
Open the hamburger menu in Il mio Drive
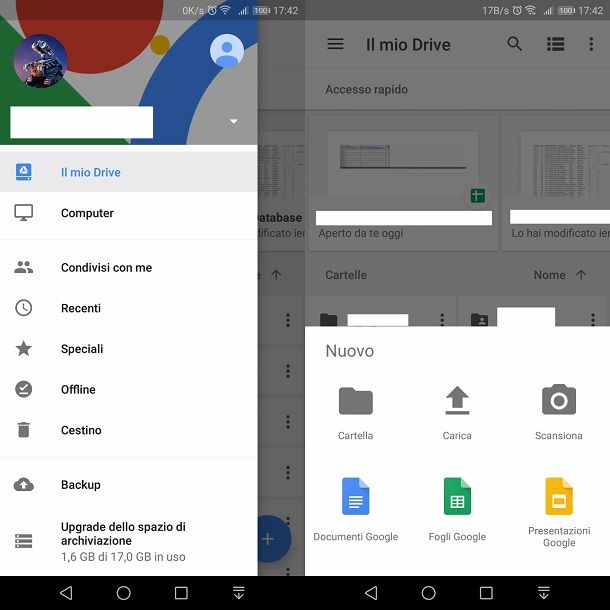335,44
